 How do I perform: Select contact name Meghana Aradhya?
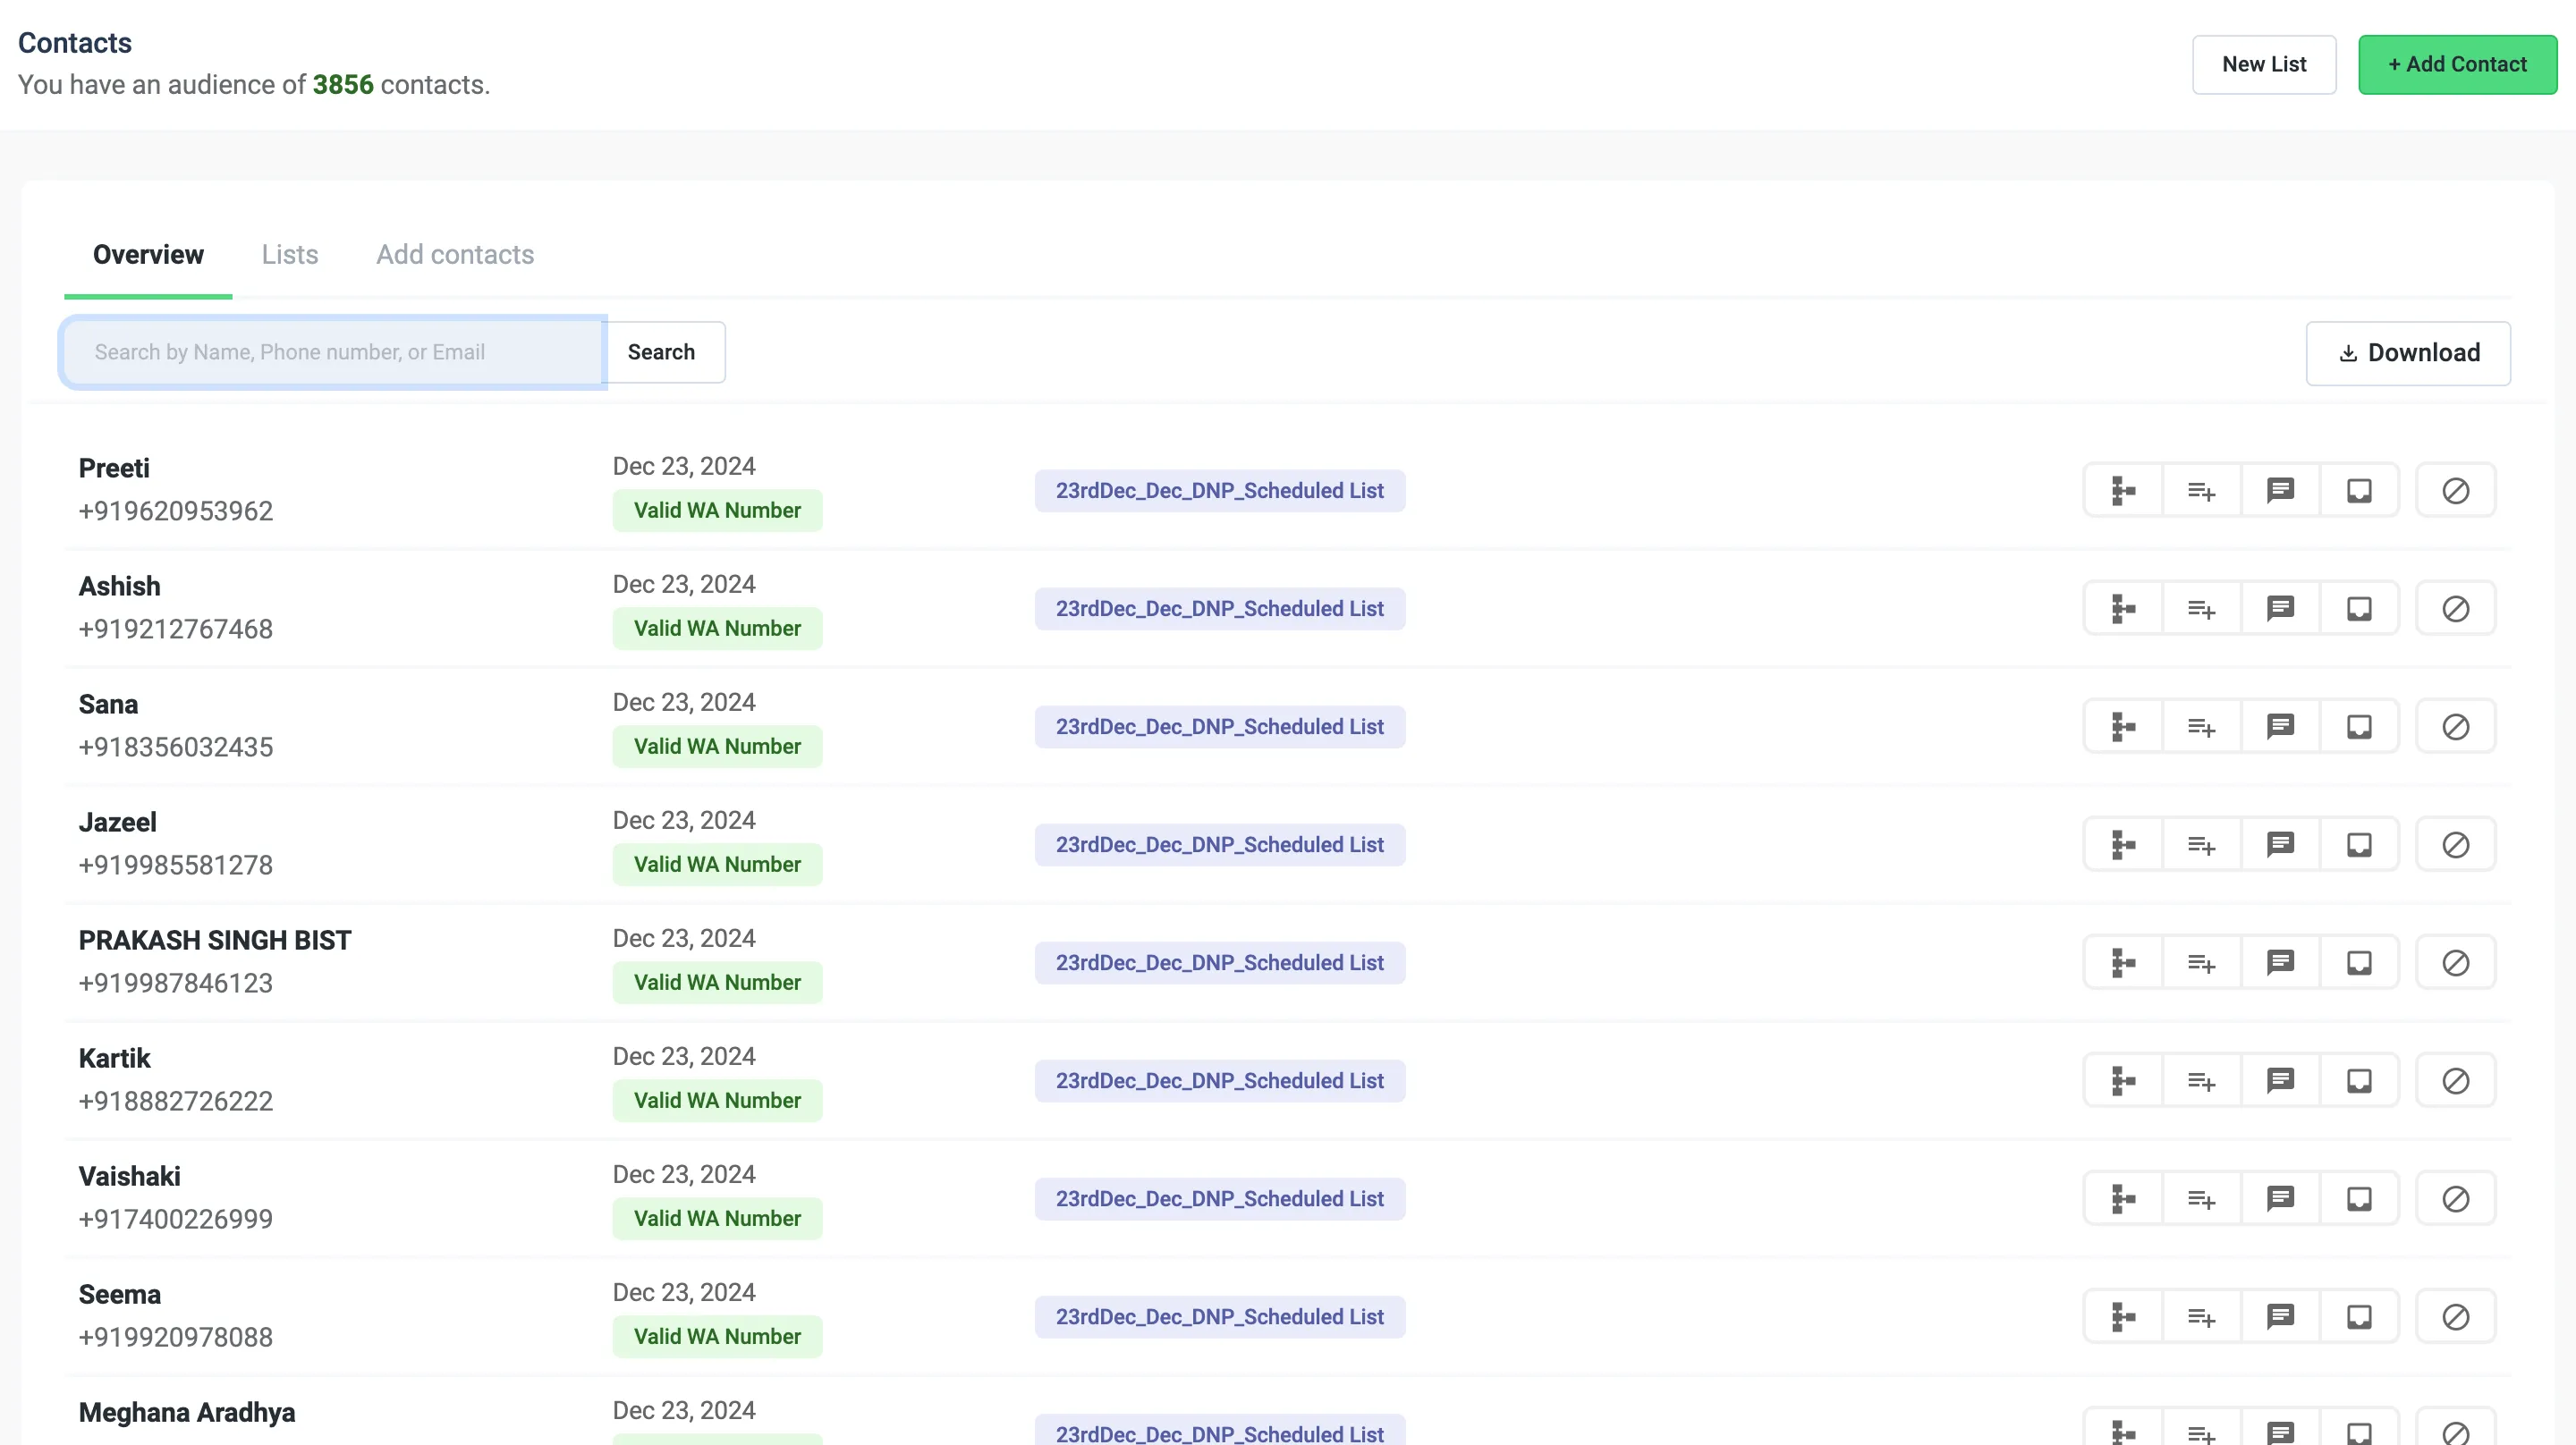coord(187,1412)
